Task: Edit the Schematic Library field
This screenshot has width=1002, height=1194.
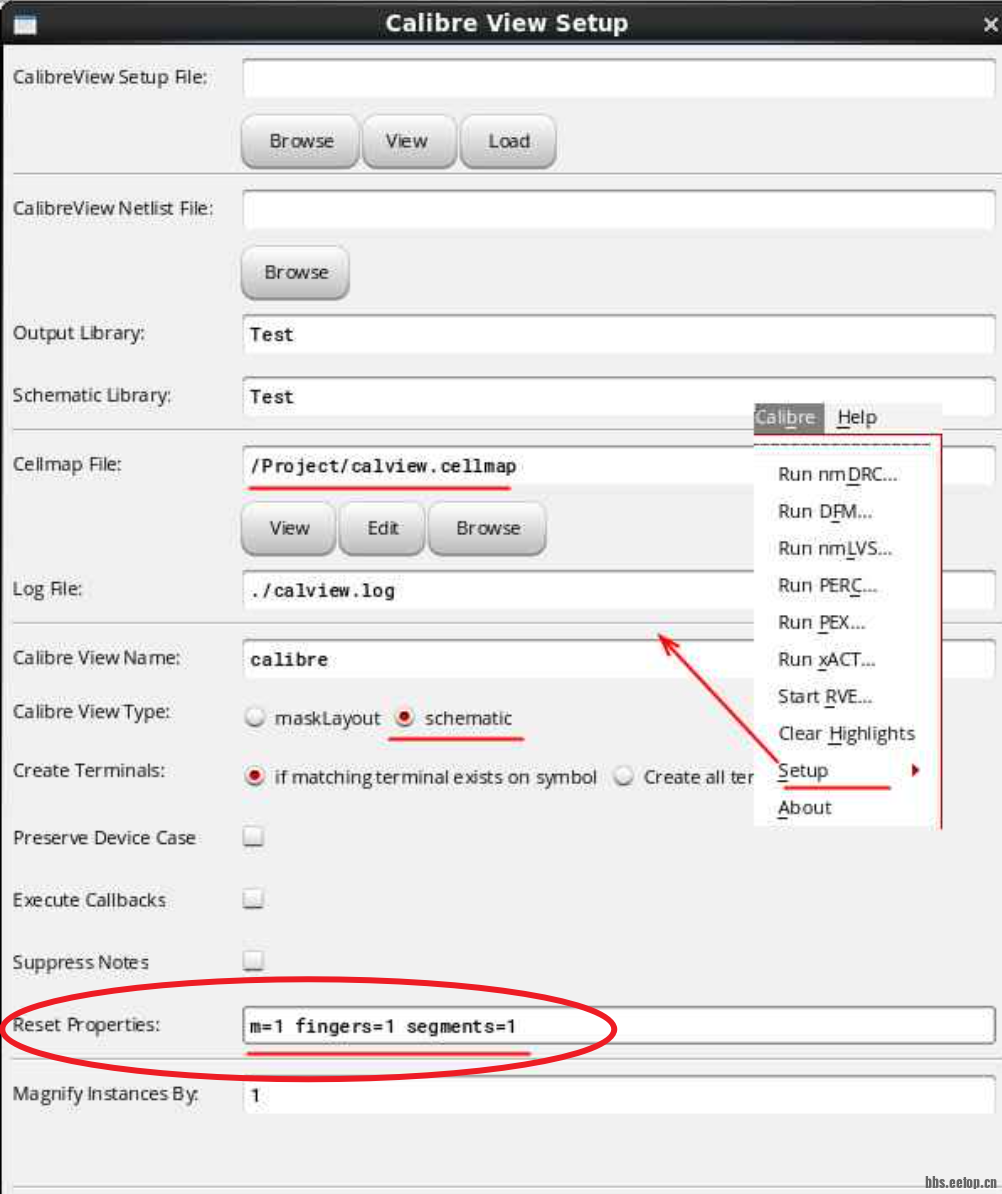Action: (498, 397)
